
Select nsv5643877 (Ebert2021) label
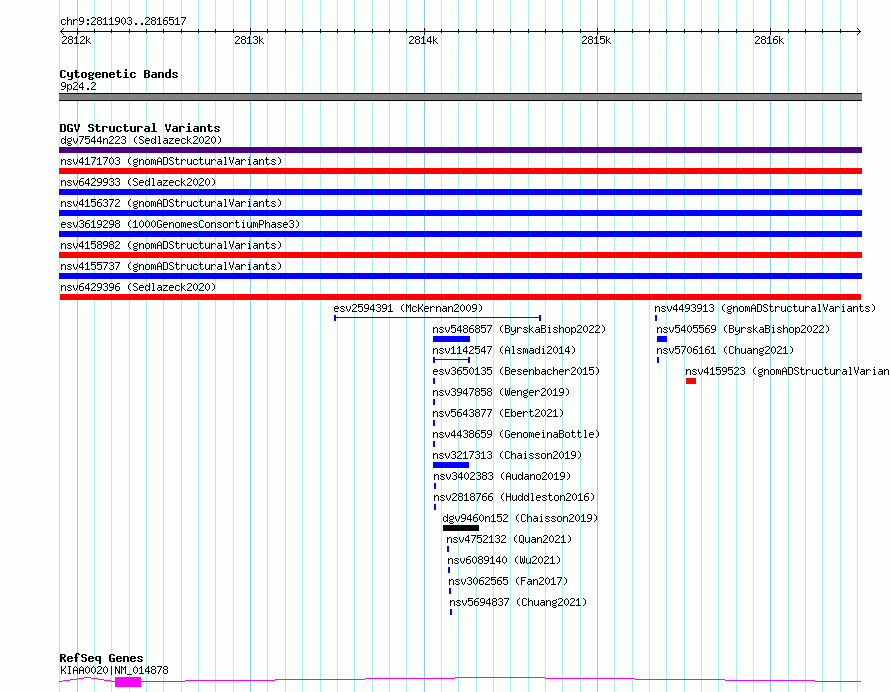tap(498, 413)
